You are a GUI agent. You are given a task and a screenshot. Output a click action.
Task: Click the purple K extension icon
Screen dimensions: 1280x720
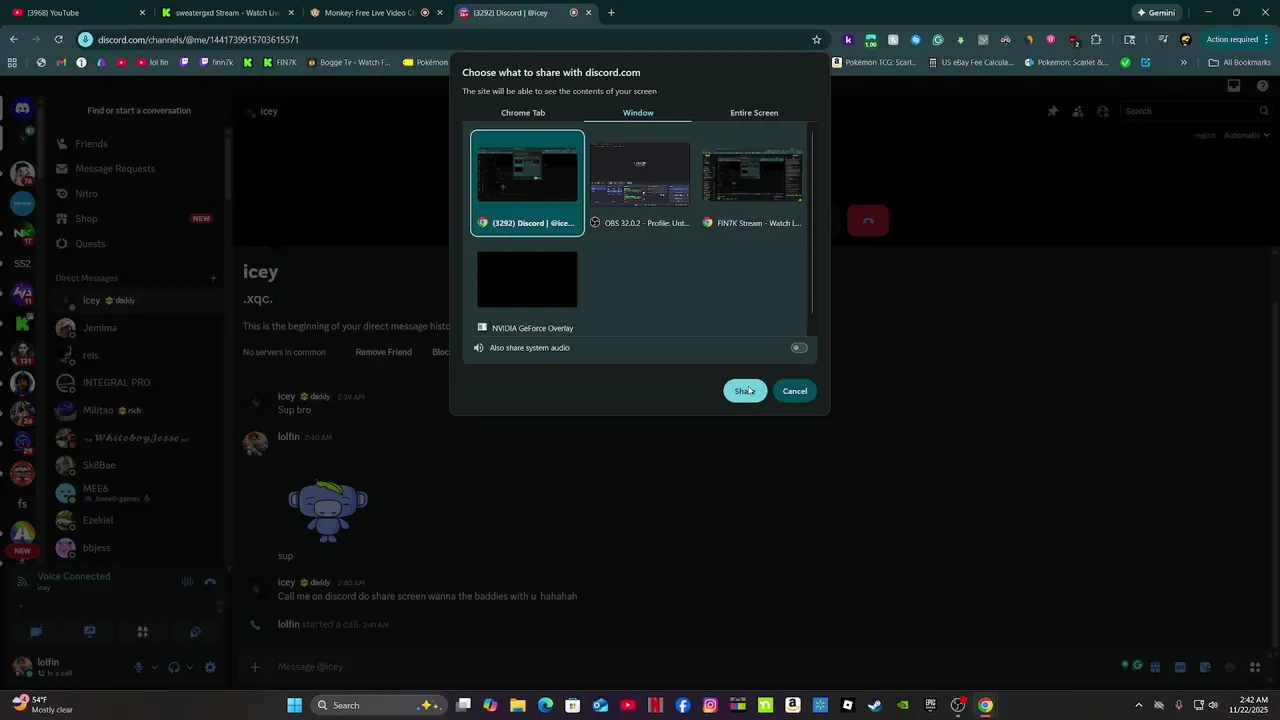pos(848,40)
